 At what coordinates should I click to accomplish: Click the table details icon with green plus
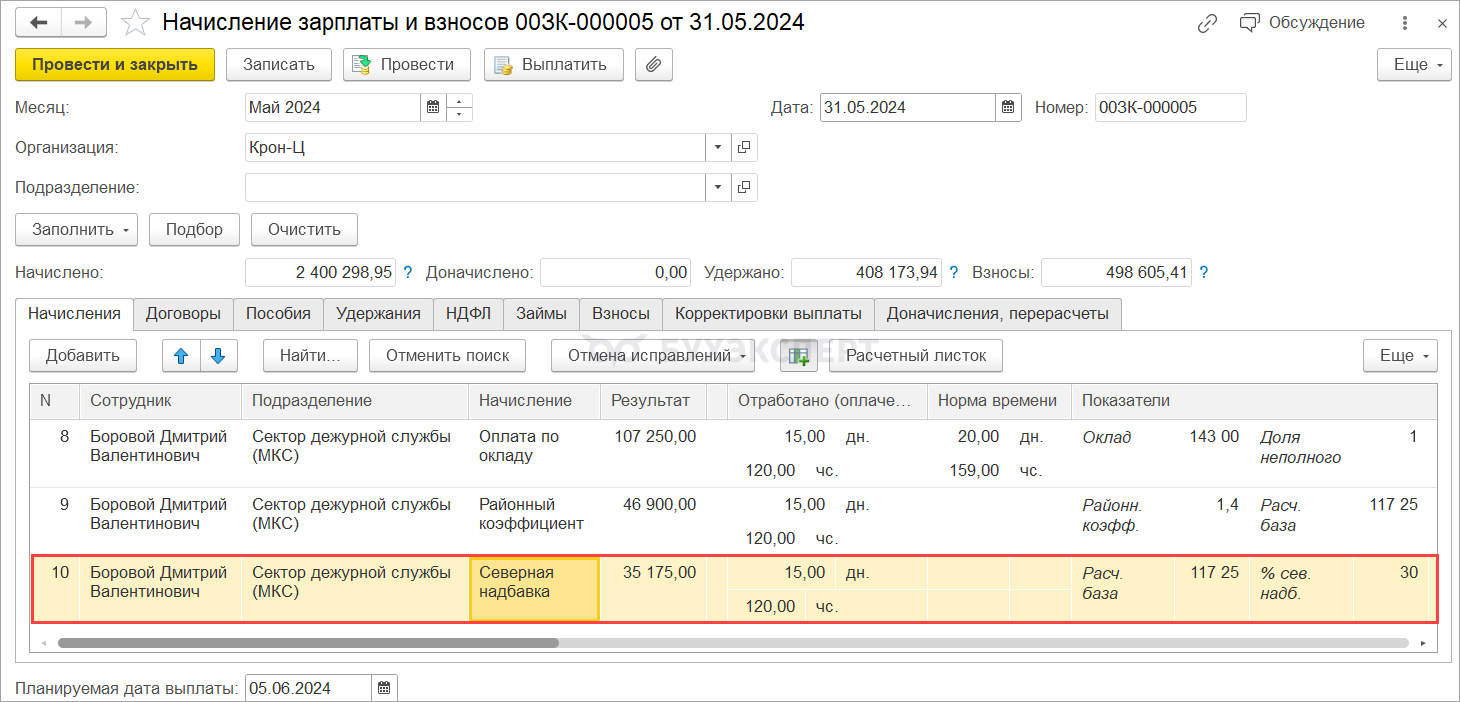(798, 355)
